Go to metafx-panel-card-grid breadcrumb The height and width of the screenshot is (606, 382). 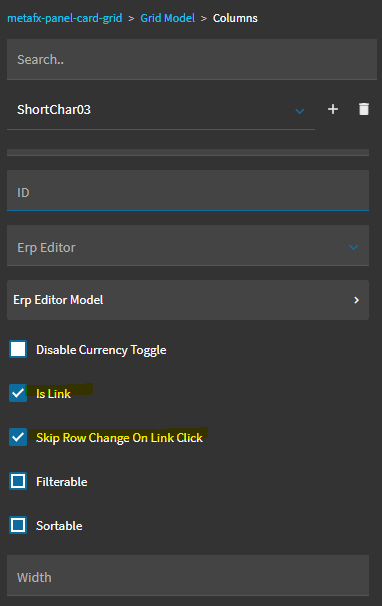click(65, 18)
